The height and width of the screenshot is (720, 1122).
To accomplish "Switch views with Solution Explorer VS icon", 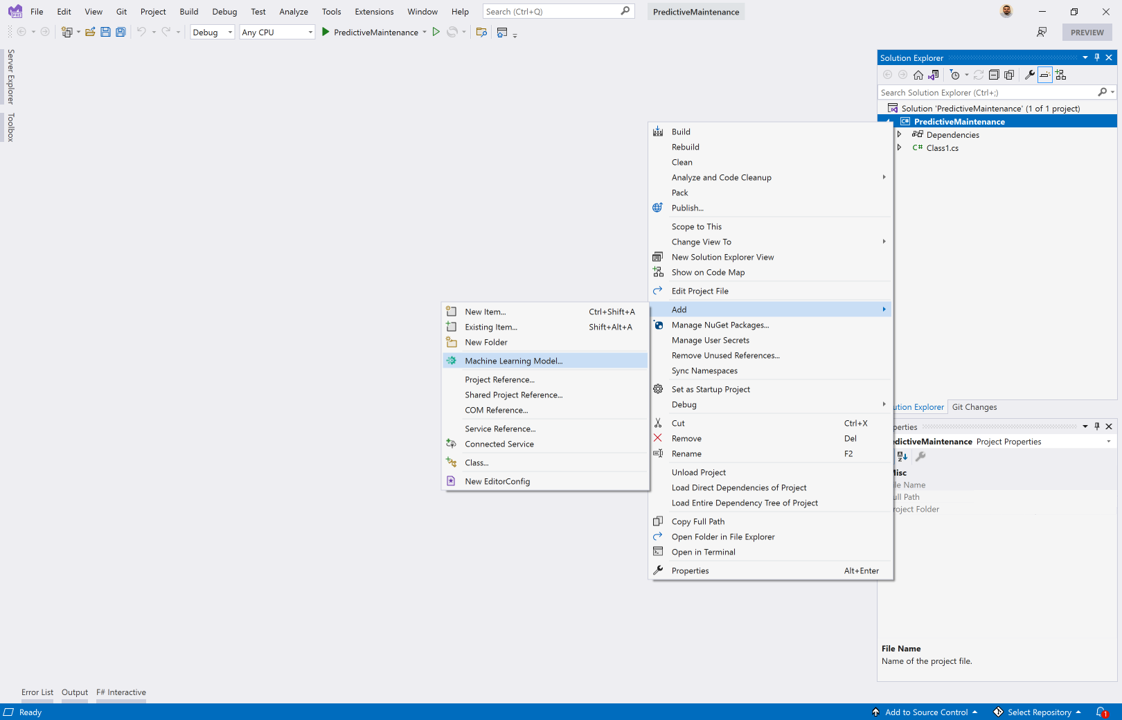I will (x=934, y=74).
